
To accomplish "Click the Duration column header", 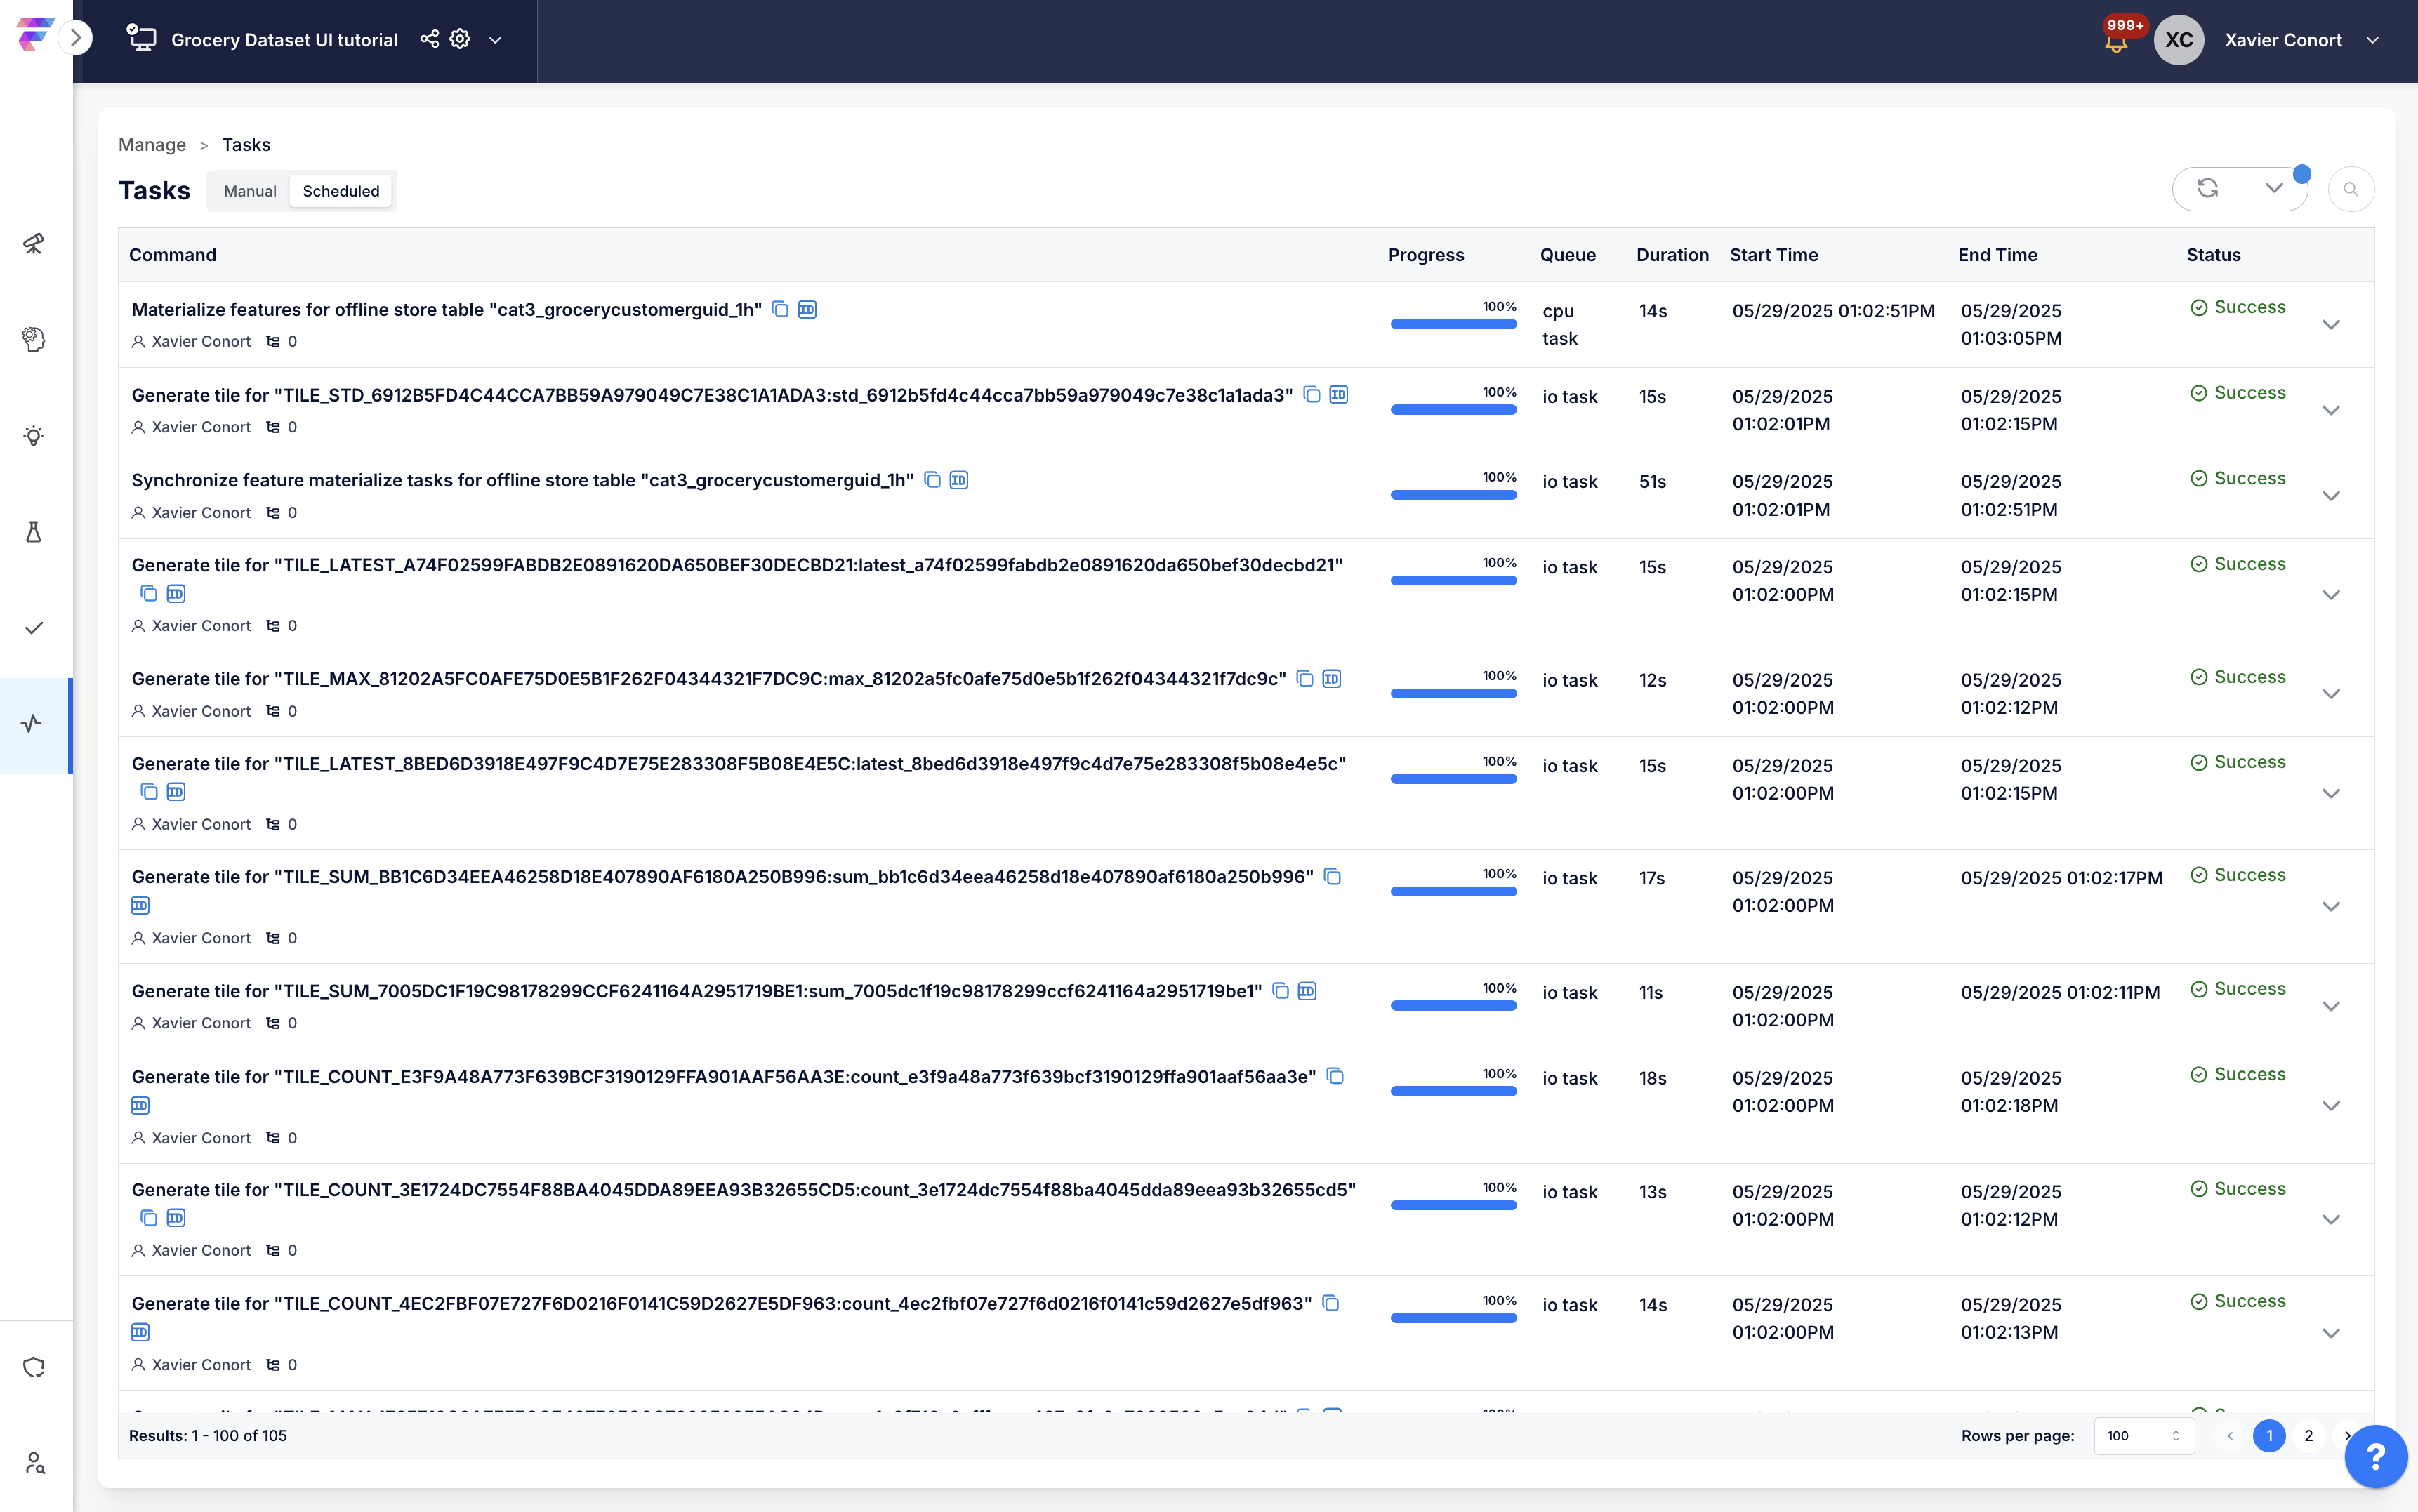I will coord(1672,255).
